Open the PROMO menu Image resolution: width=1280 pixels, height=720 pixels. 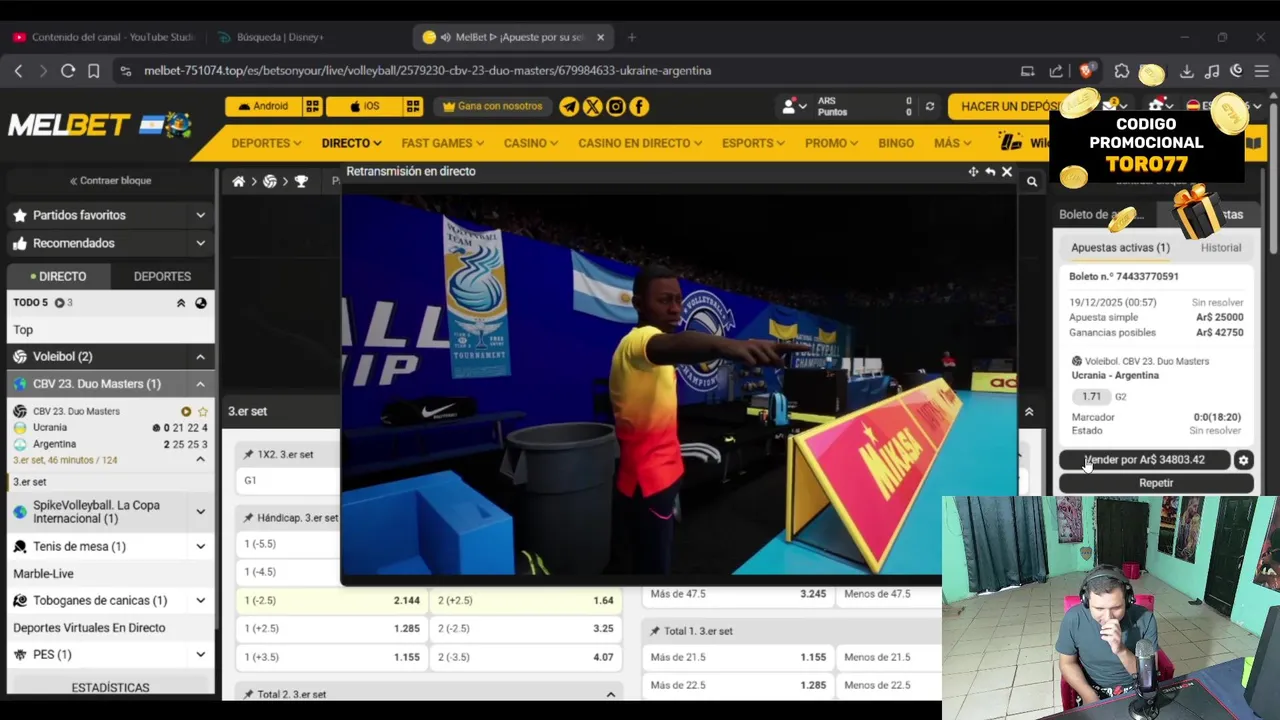831,143
